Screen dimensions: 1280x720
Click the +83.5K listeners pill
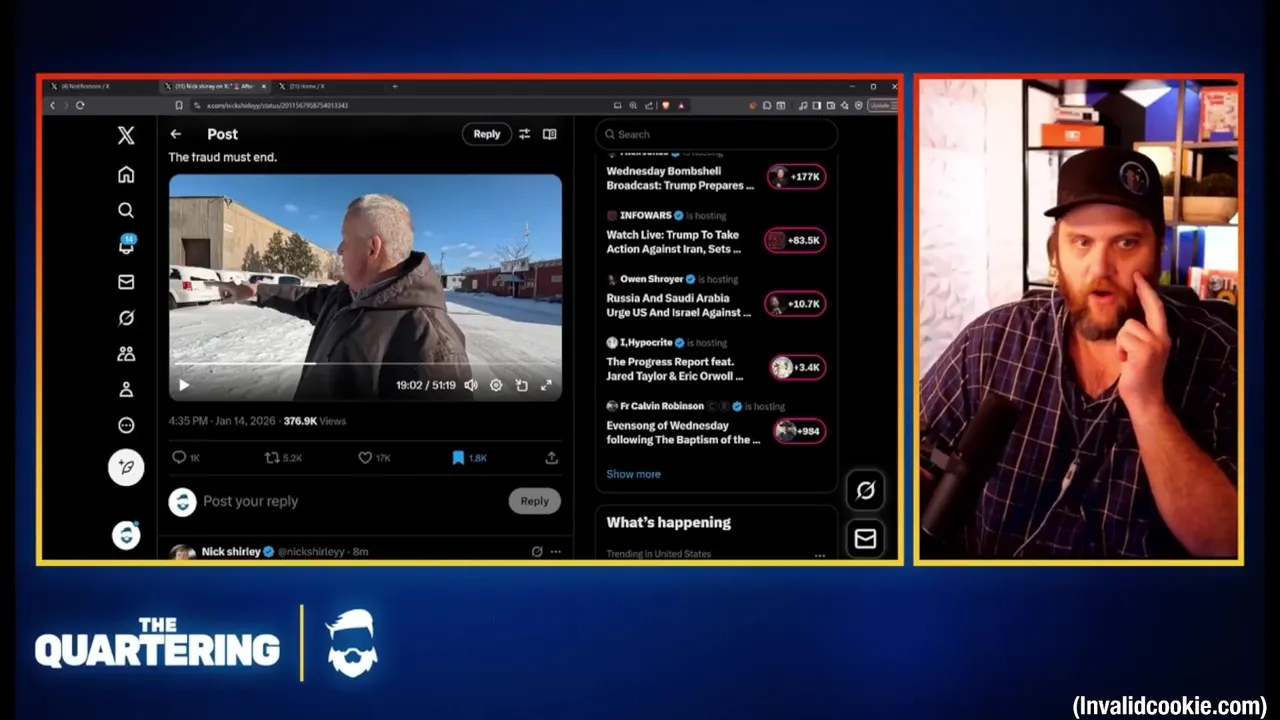pos(795,240)
